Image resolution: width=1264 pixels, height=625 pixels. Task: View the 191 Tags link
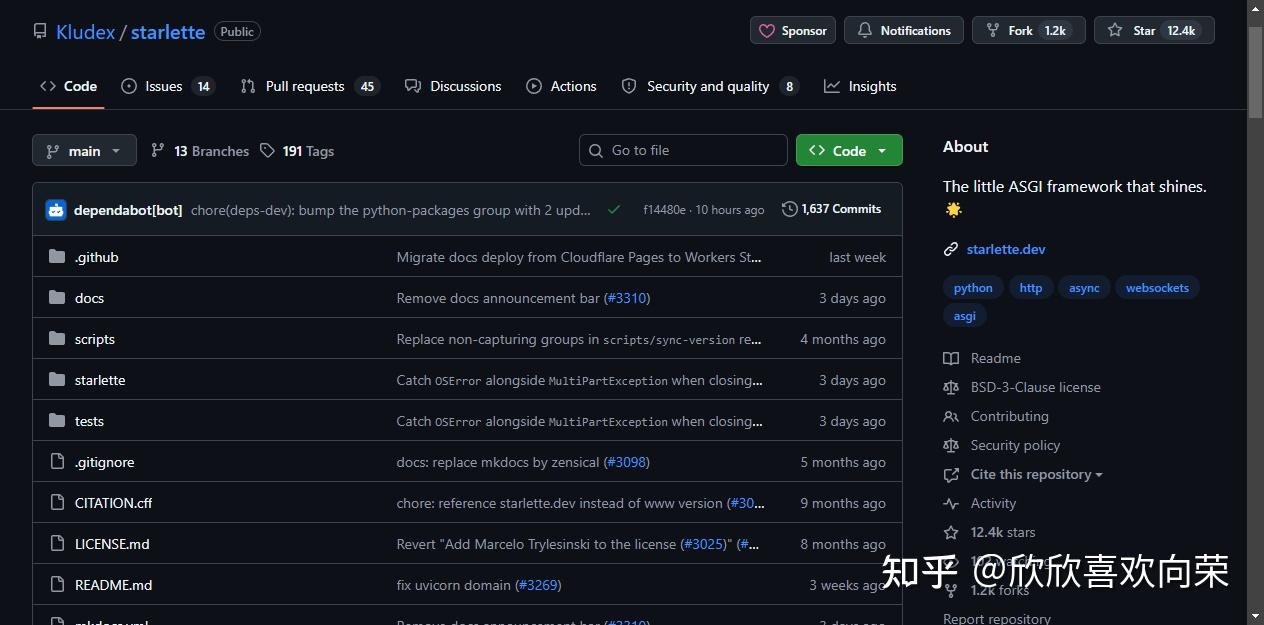coord(297,151)
